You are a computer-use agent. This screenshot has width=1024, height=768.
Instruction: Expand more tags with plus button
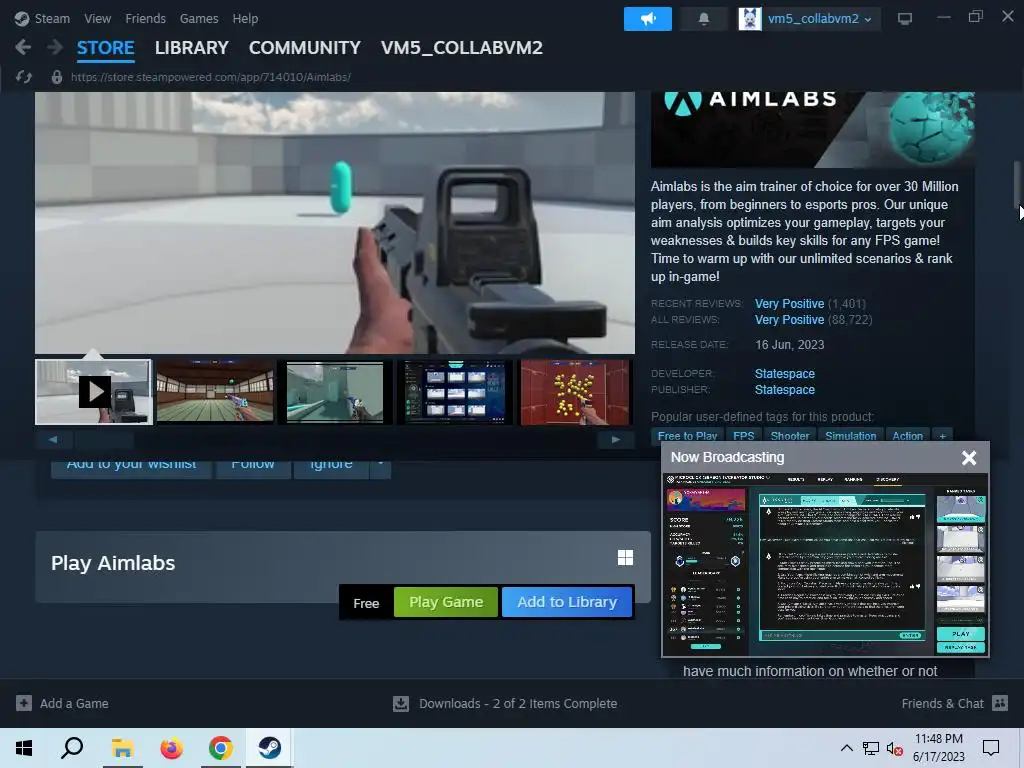(x=942, y=436)
